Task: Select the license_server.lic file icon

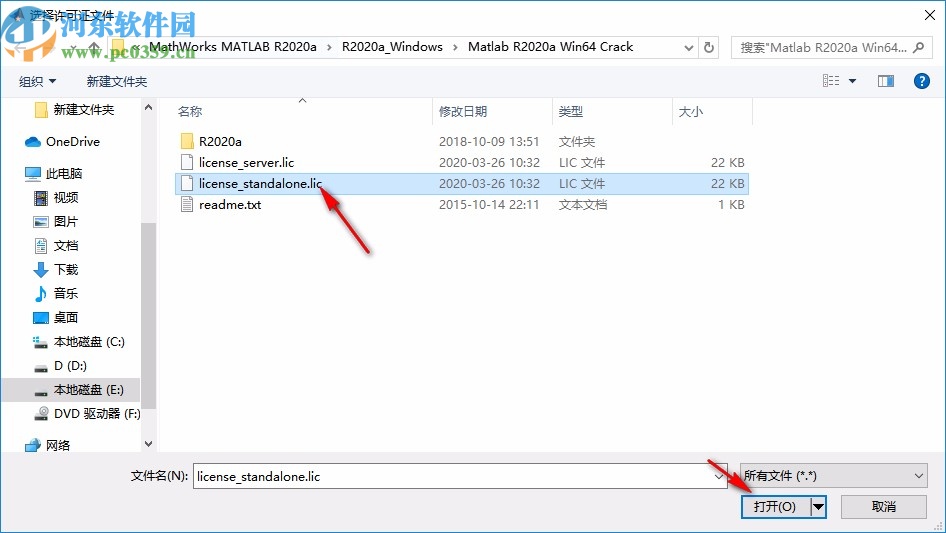Action: 187,162
